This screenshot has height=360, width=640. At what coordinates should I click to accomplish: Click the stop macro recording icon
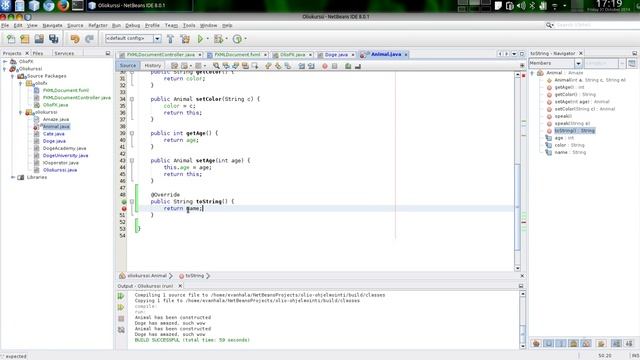pos(335,66)
